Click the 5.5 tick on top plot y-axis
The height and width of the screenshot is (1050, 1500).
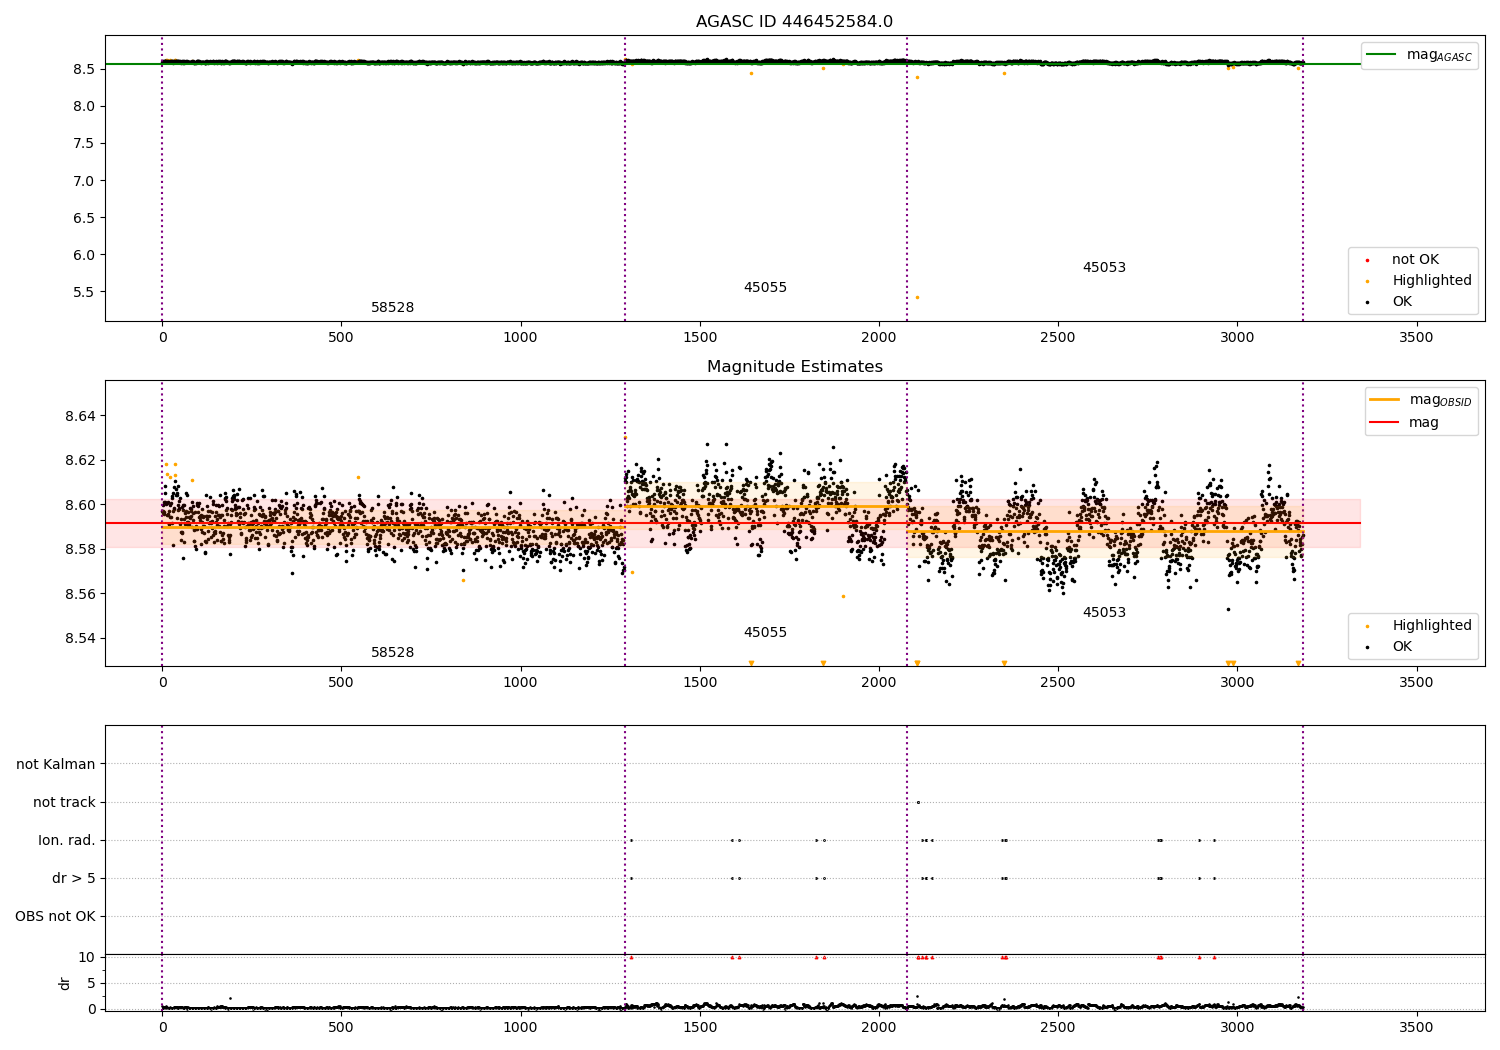coord(84,292)
